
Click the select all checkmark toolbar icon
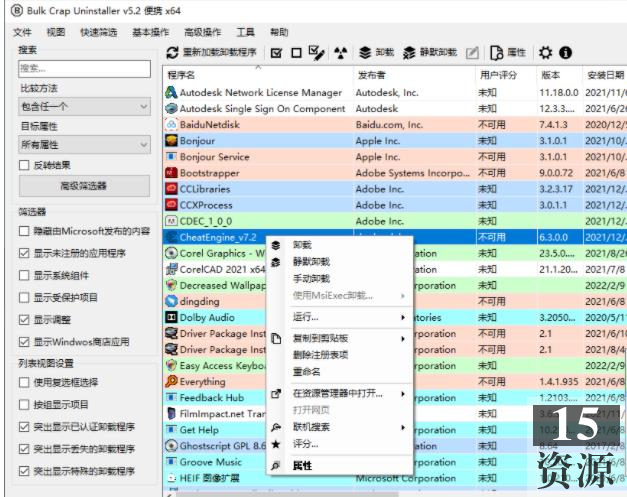[x=276, y=53]
